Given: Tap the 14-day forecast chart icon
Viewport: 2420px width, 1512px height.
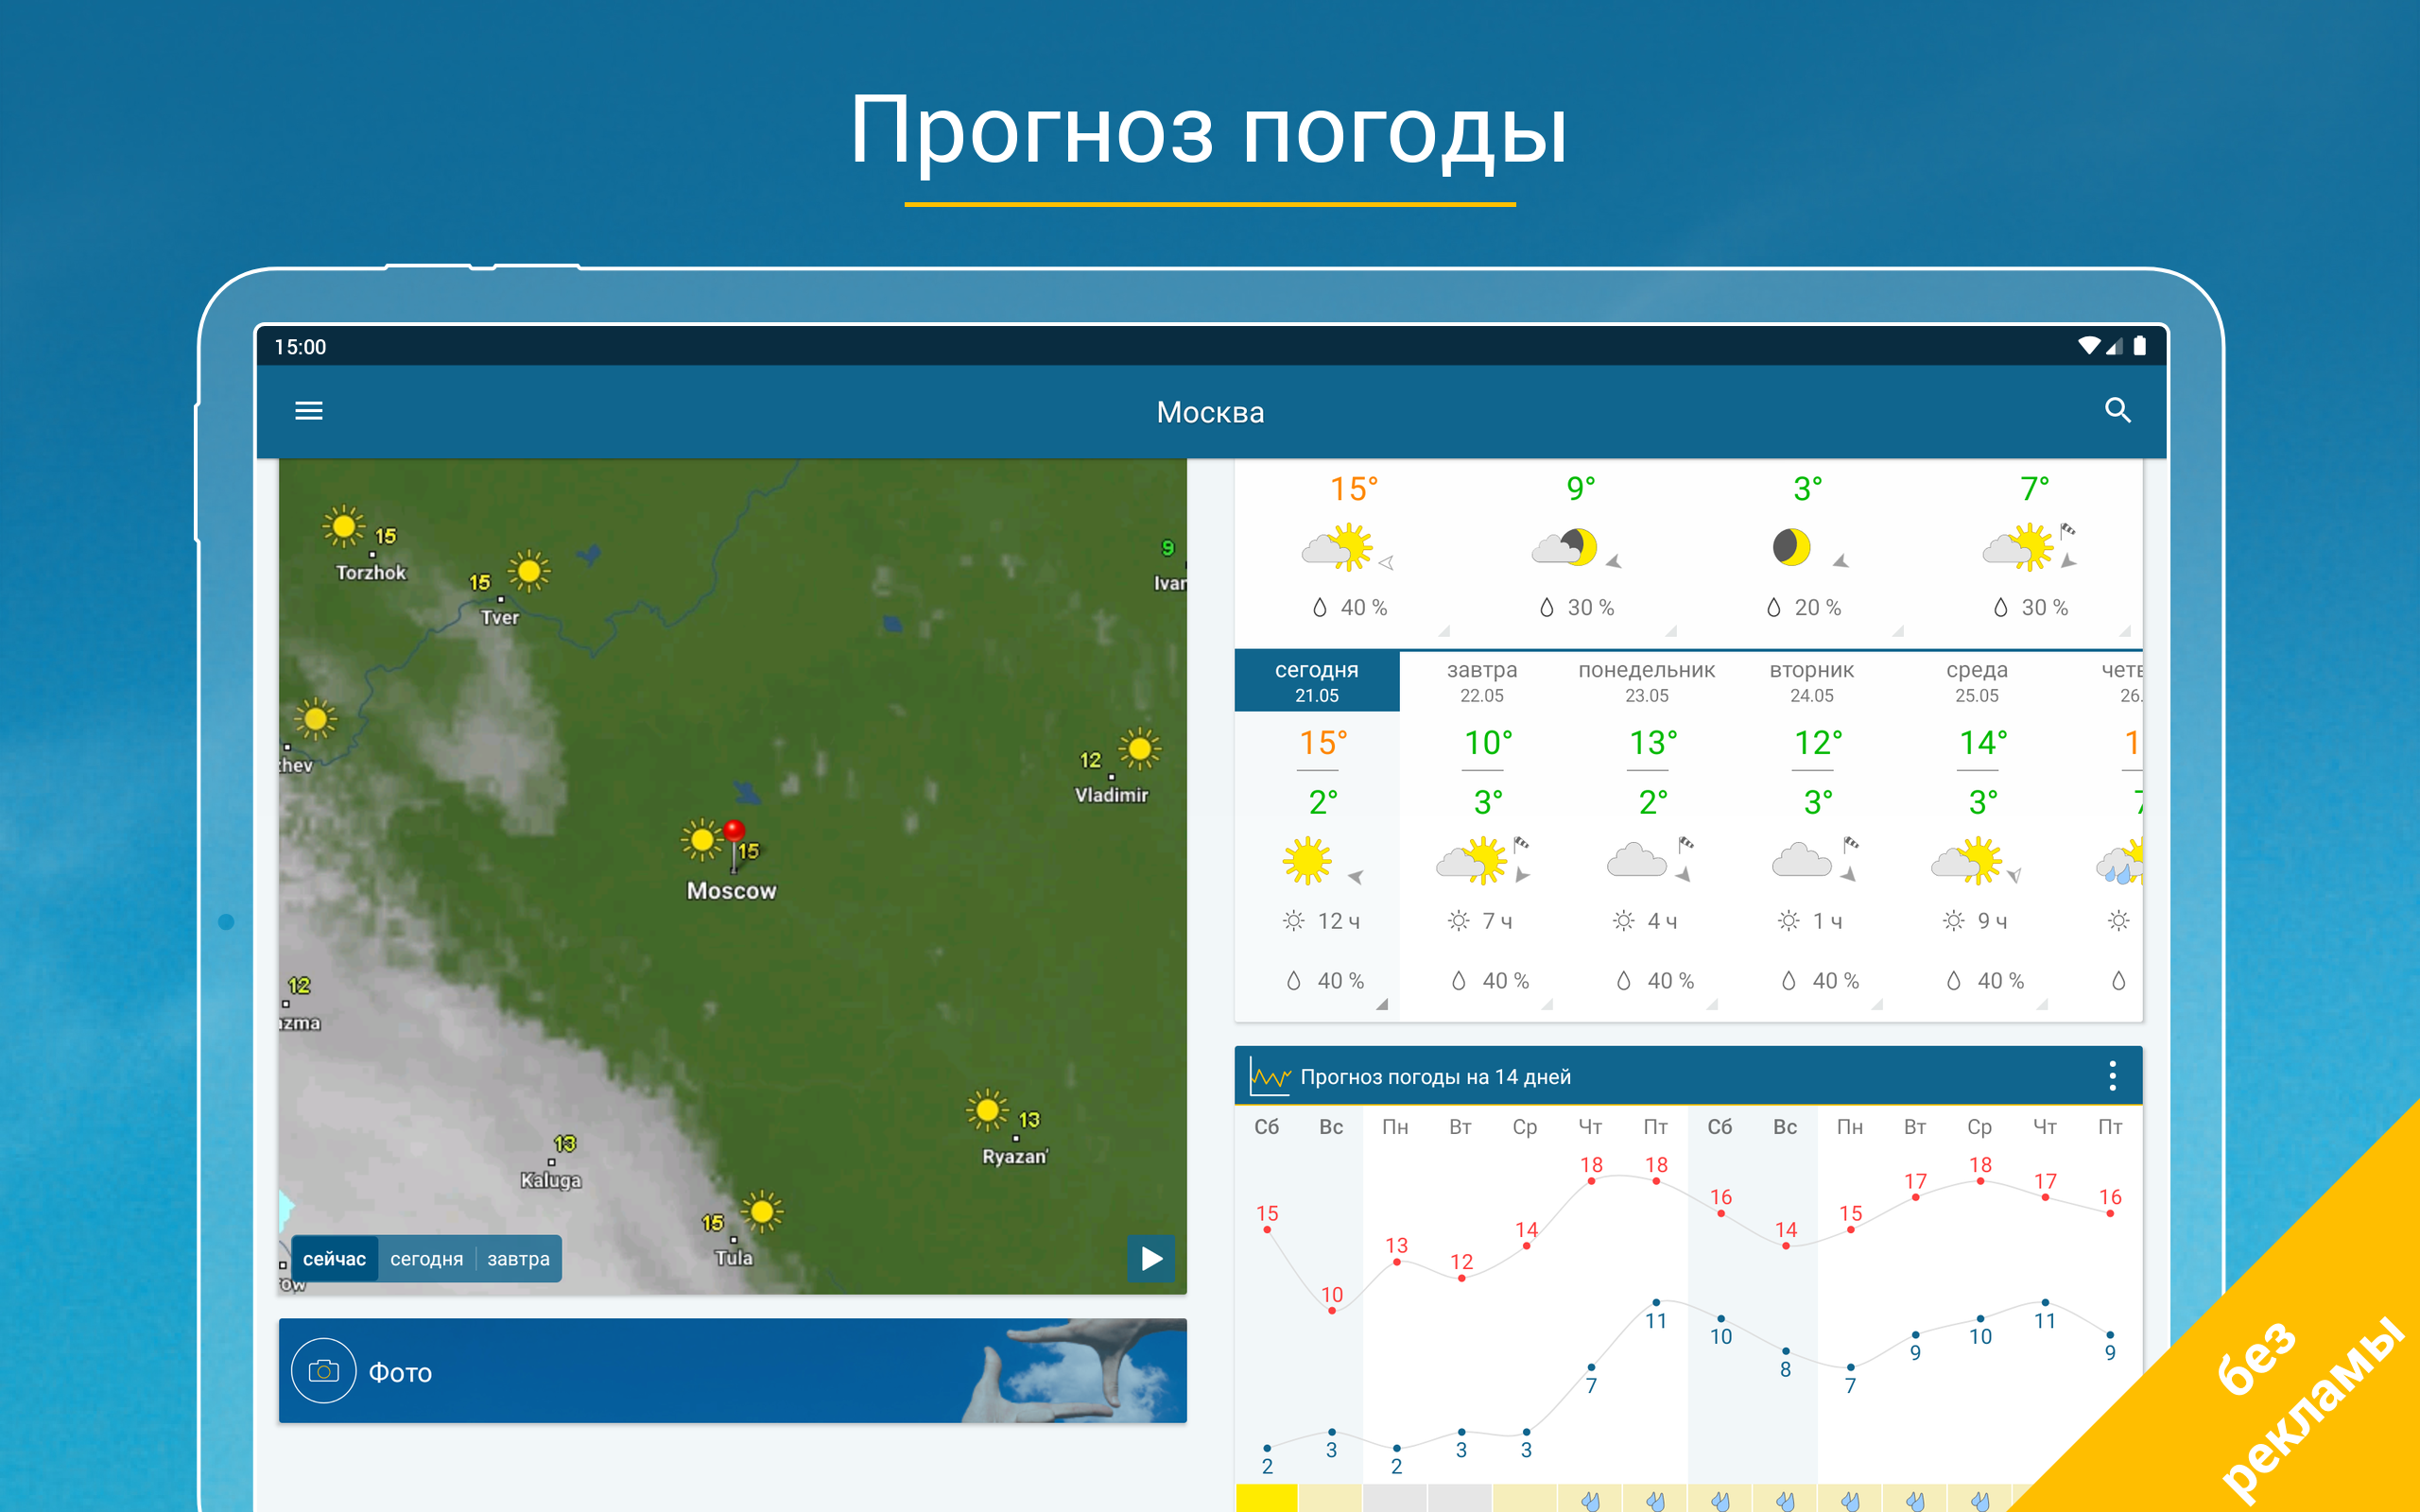Looking at the screenshot, I should (1269, 1076).
